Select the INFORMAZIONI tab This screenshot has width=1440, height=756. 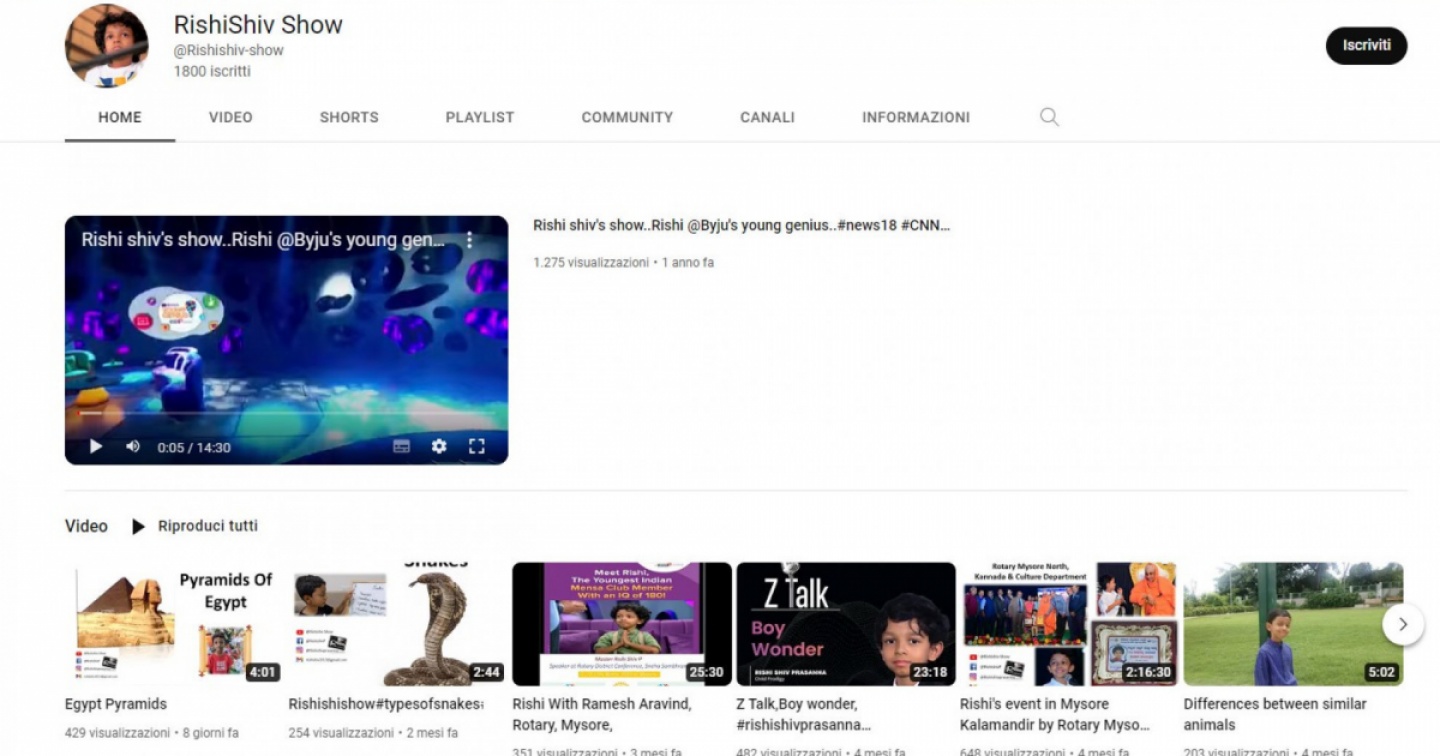click(916, 117)
